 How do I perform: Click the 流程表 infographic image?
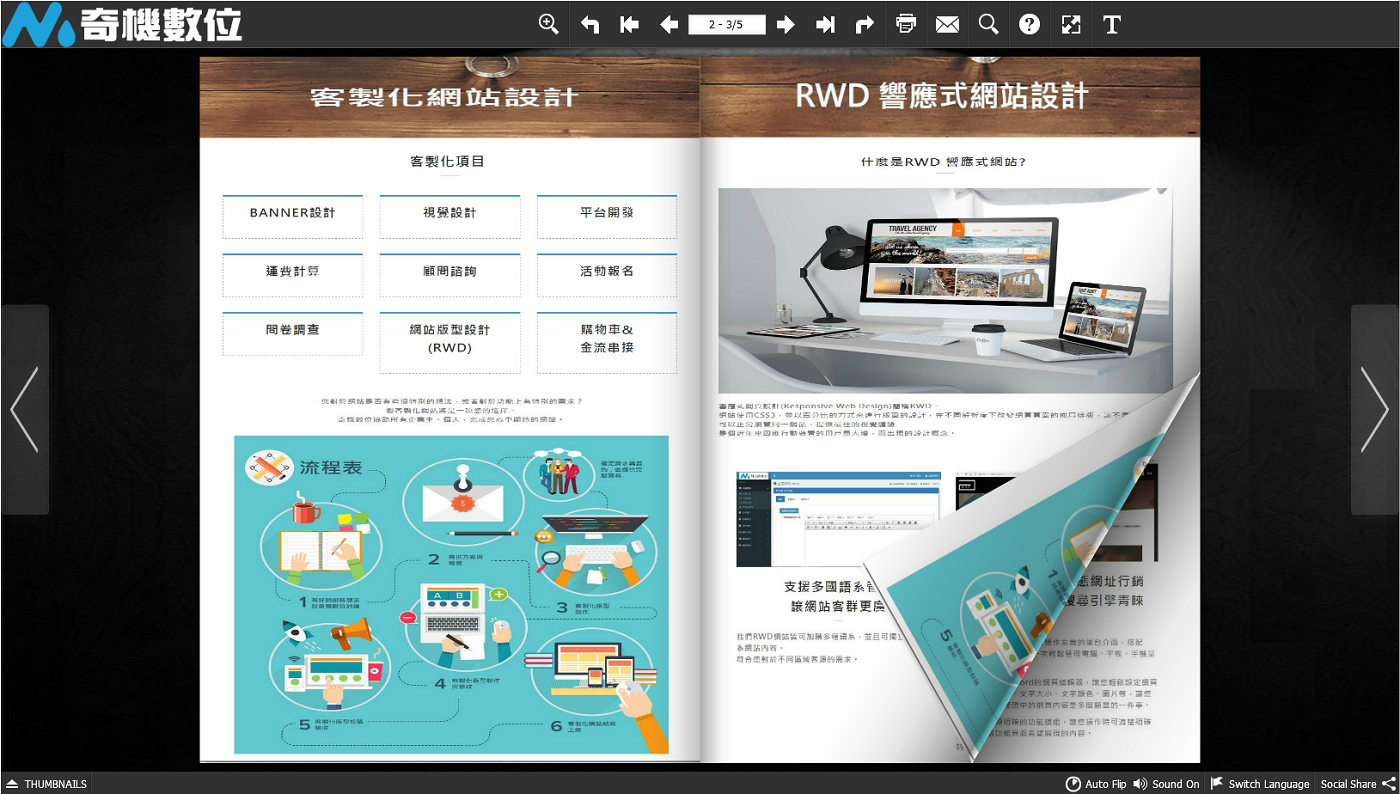pos(451,594)
